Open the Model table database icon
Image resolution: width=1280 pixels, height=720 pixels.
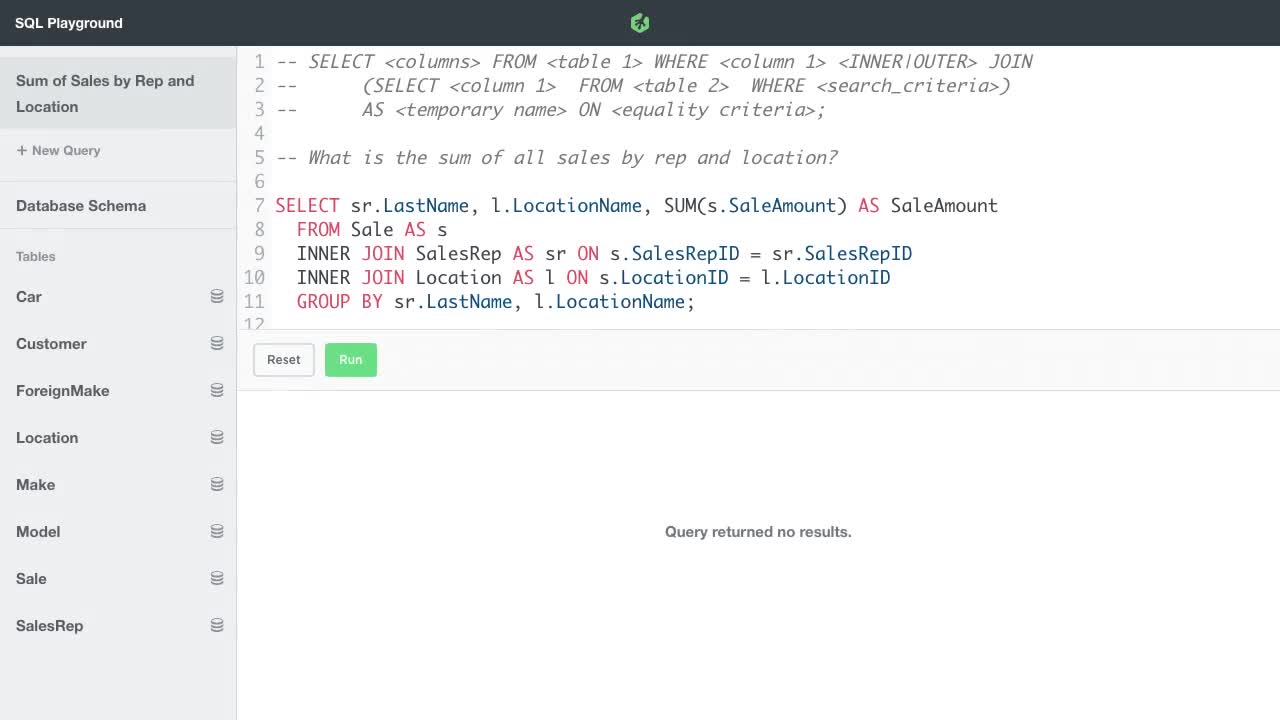(x=217, y=531)
